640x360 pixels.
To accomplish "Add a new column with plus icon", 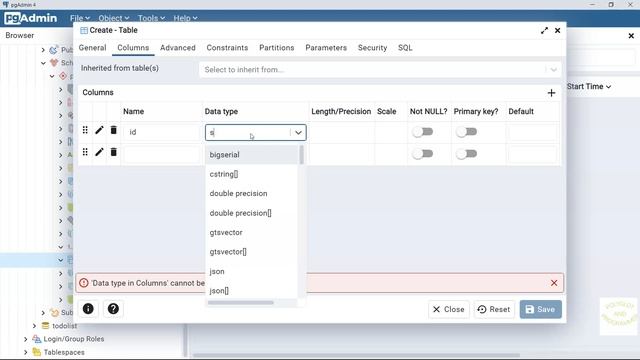I will coord(551,93).
